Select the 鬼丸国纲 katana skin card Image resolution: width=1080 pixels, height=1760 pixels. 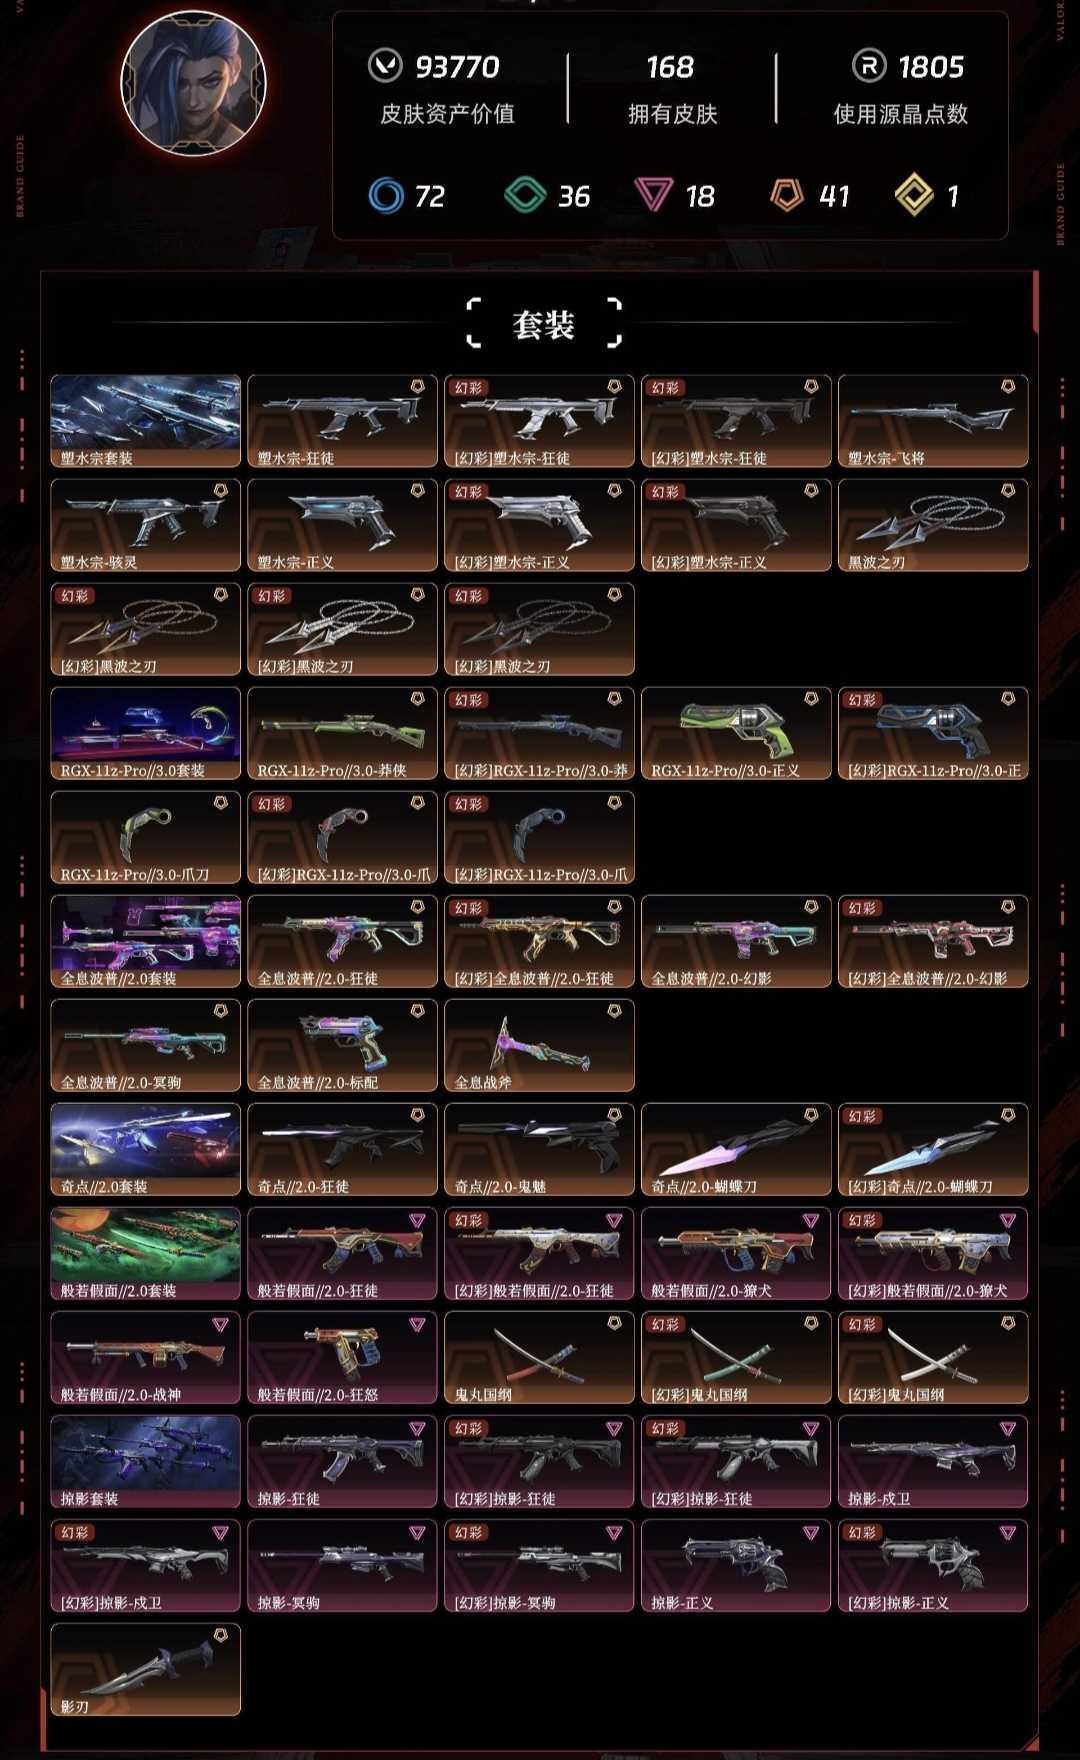click(x=539, y=1357)
